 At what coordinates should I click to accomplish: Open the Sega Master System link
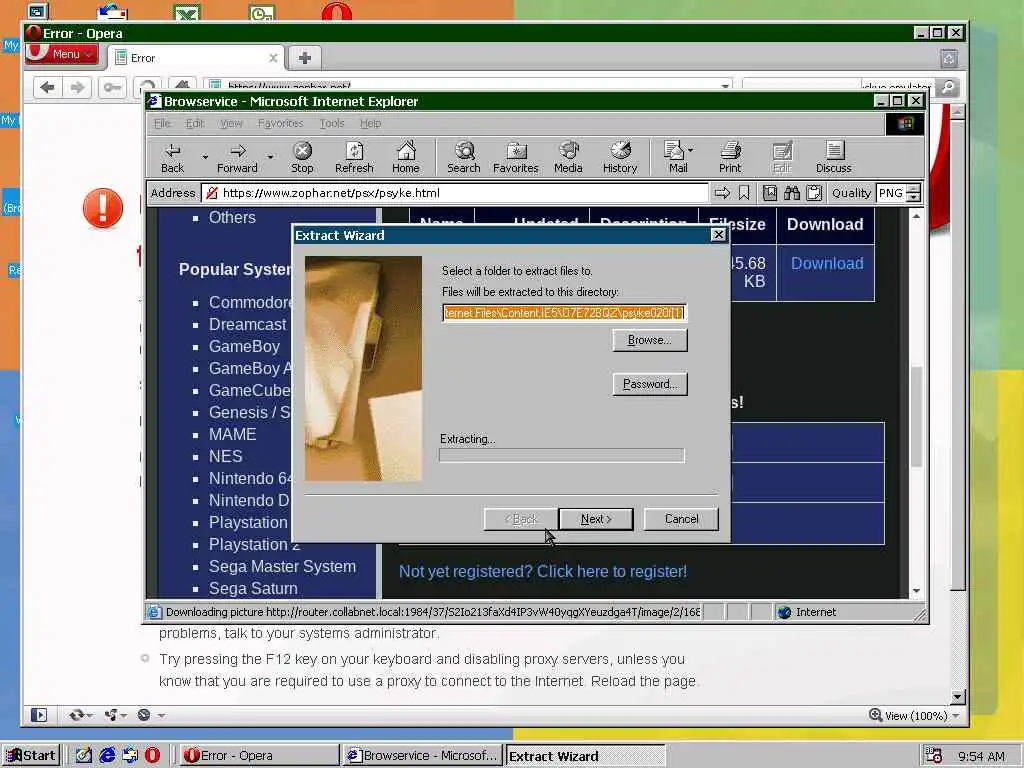click(282, 566)
